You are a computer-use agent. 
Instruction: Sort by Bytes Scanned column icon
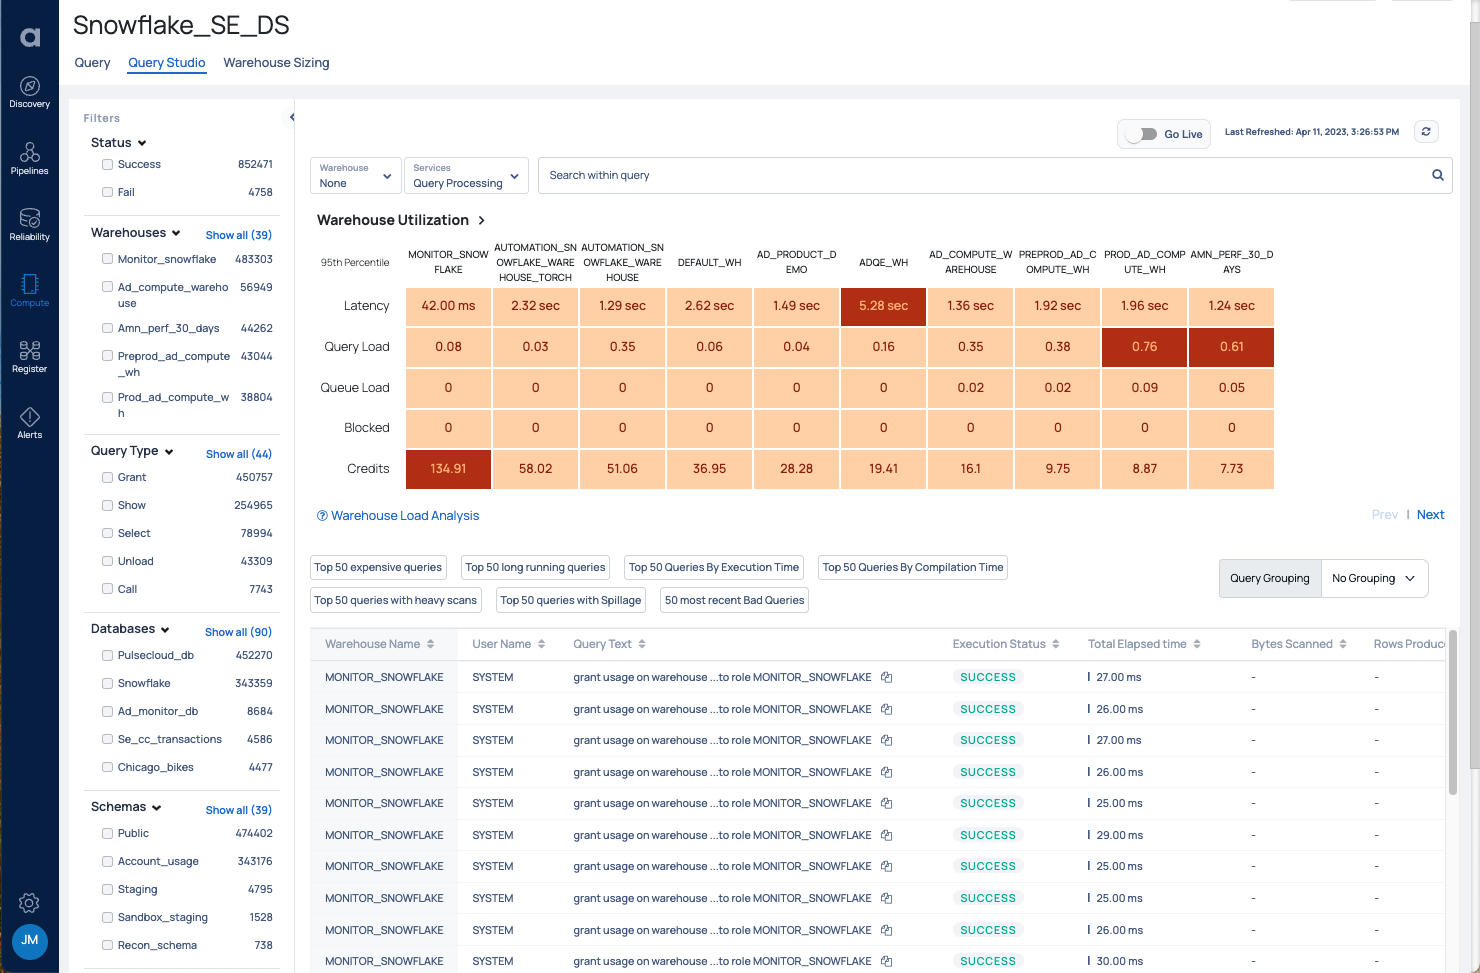tap(1343, 644)
